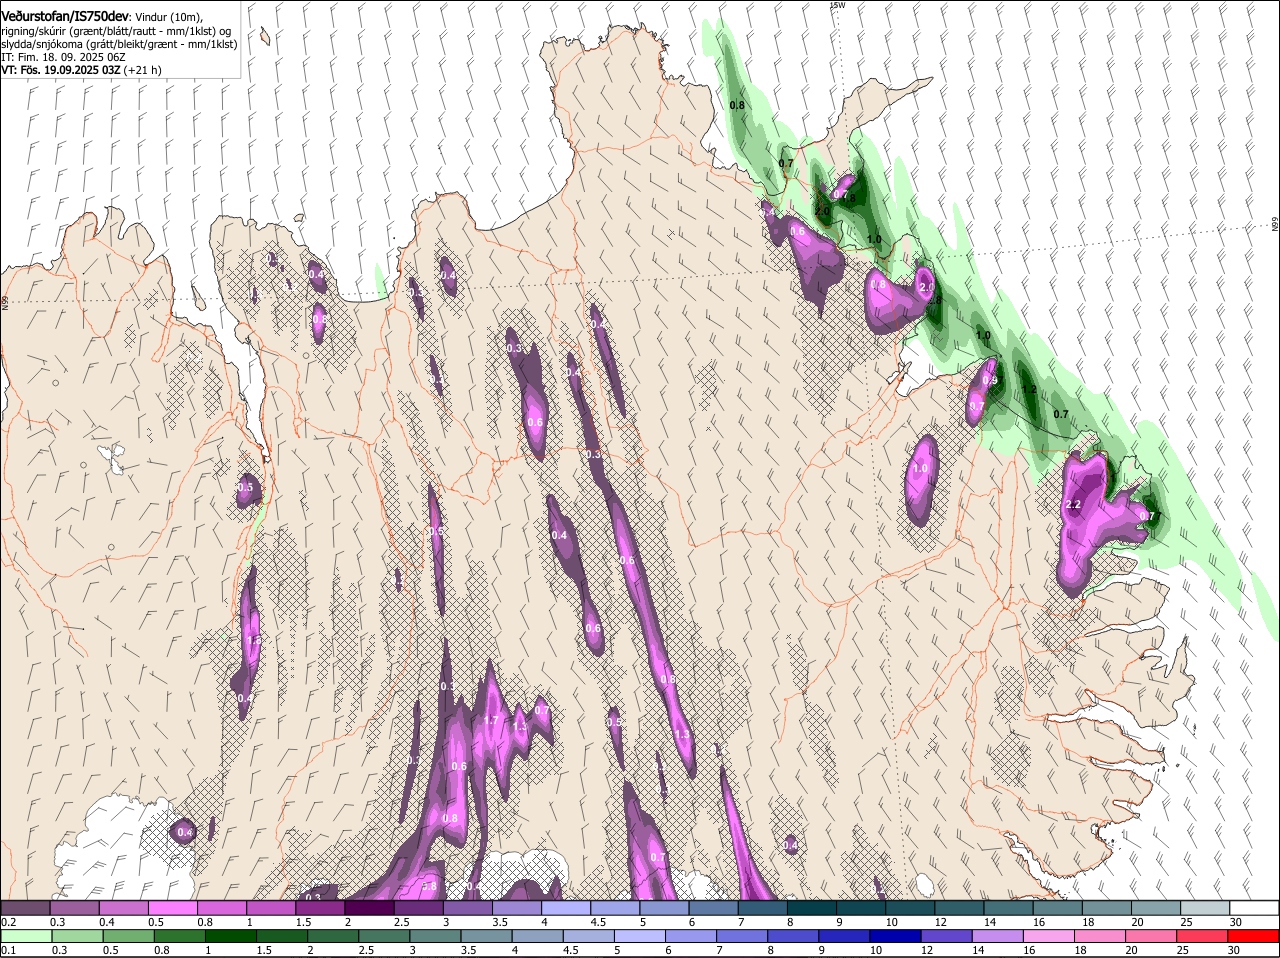Screen dimensions: 1280x958
Task: Pick bottom legend swatch between 18 and 20
Action: coord(1099,936)
